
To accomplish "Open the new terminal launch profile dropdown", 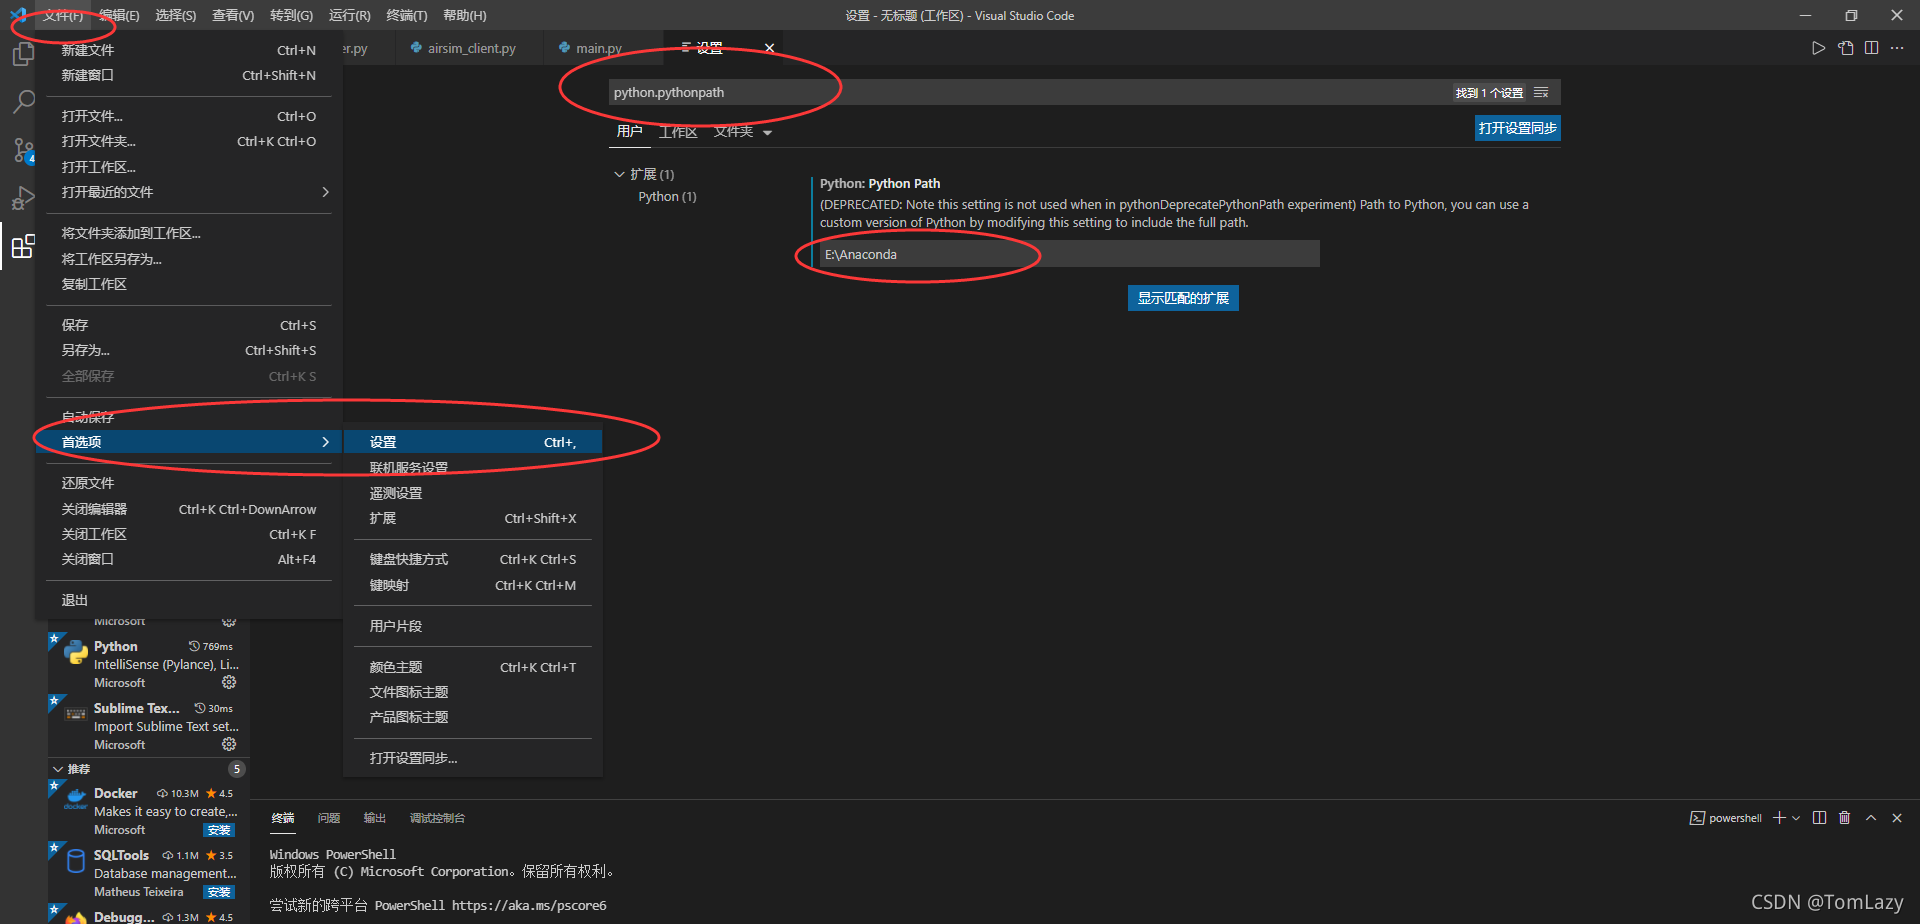I will (x=1796, y=818).
